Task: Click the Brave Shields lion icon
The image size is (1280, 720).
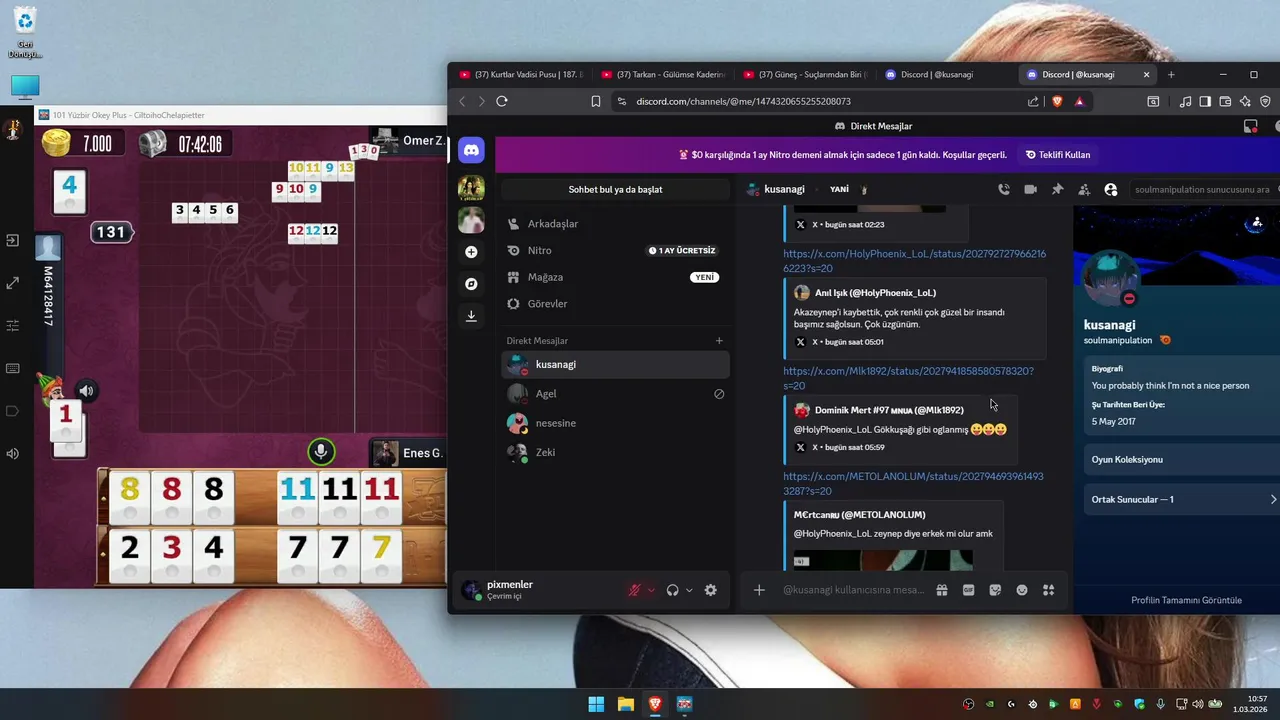Action: (x=1057, y=101)
